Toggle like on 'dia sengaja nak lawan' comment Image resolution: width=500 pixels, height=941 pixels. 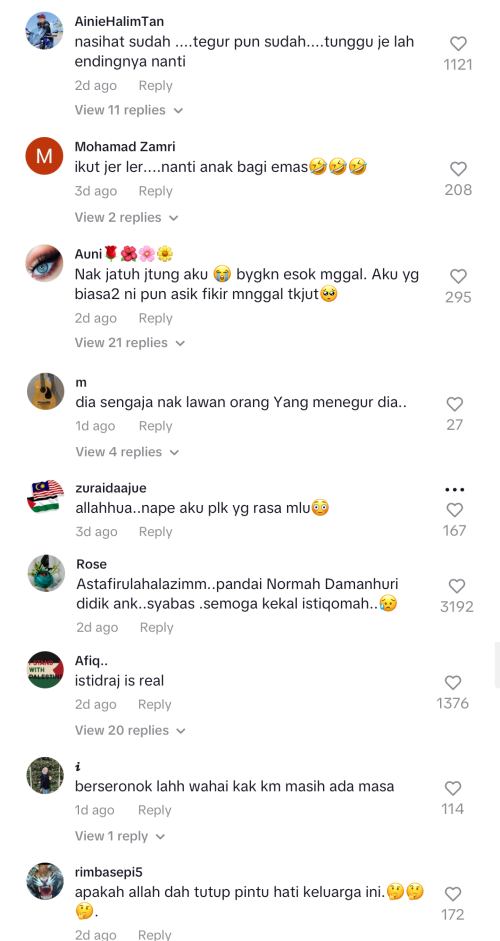coord(455,404)
